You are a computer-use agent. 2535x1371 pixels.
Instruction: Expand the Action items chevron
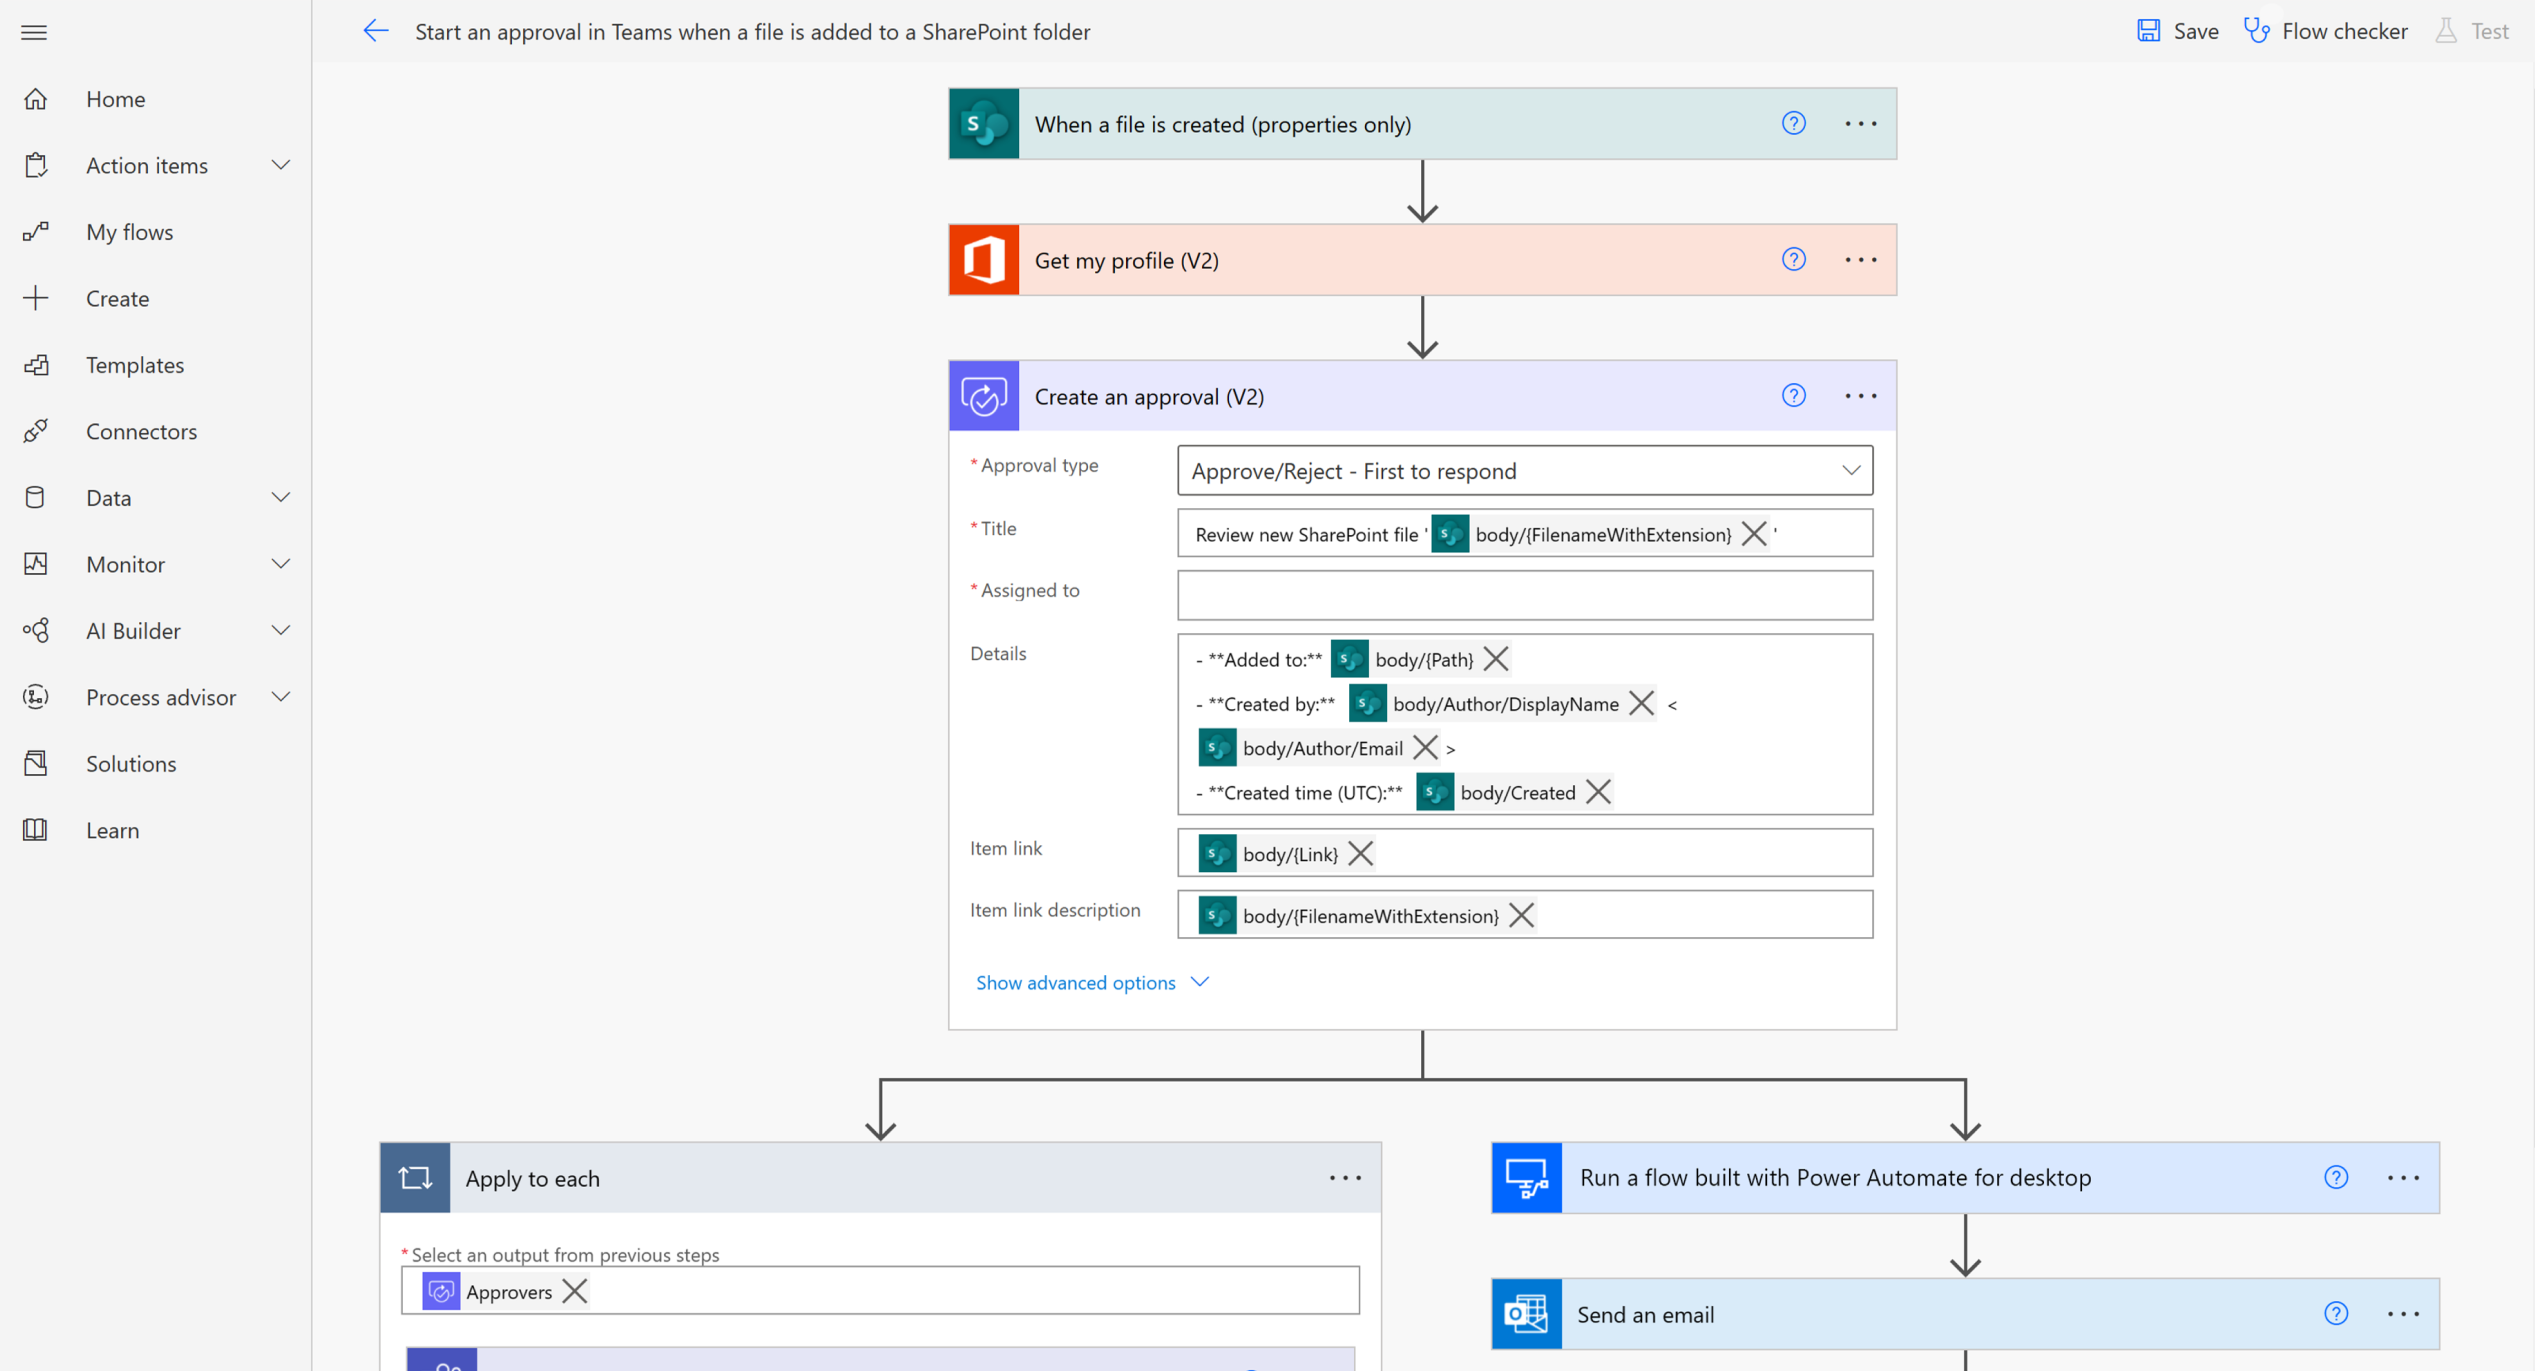tap(281, 165)
